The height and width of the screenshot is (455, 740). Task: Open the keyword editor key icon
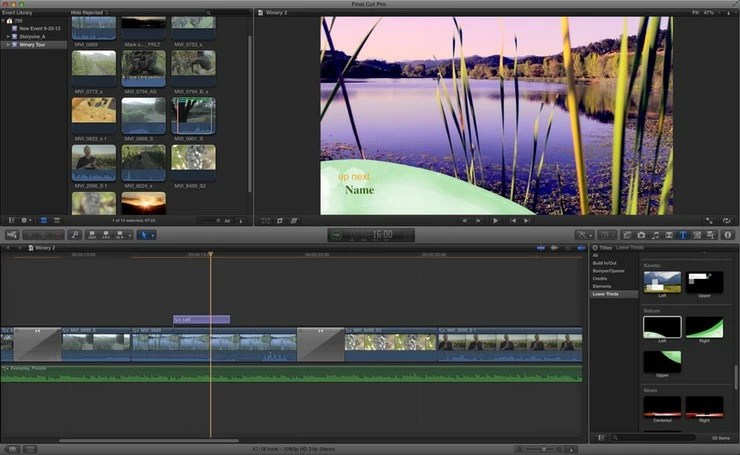pos(75,235)
